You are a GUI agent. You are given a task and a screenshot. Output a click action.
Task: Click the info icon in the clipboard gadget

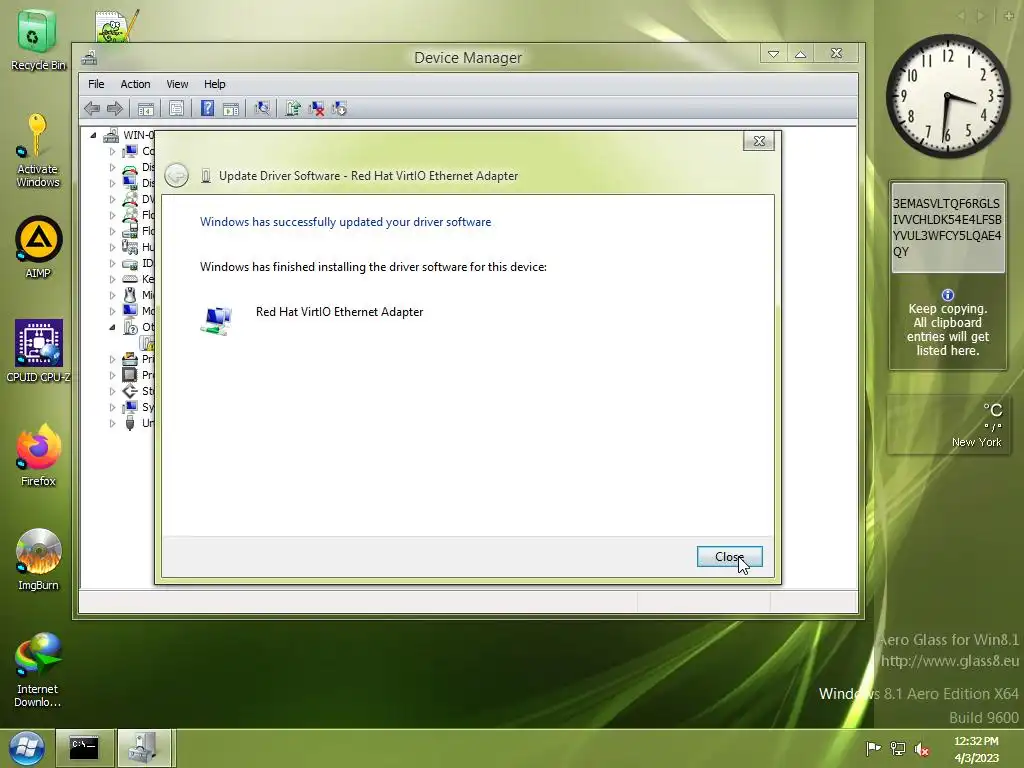948,295
